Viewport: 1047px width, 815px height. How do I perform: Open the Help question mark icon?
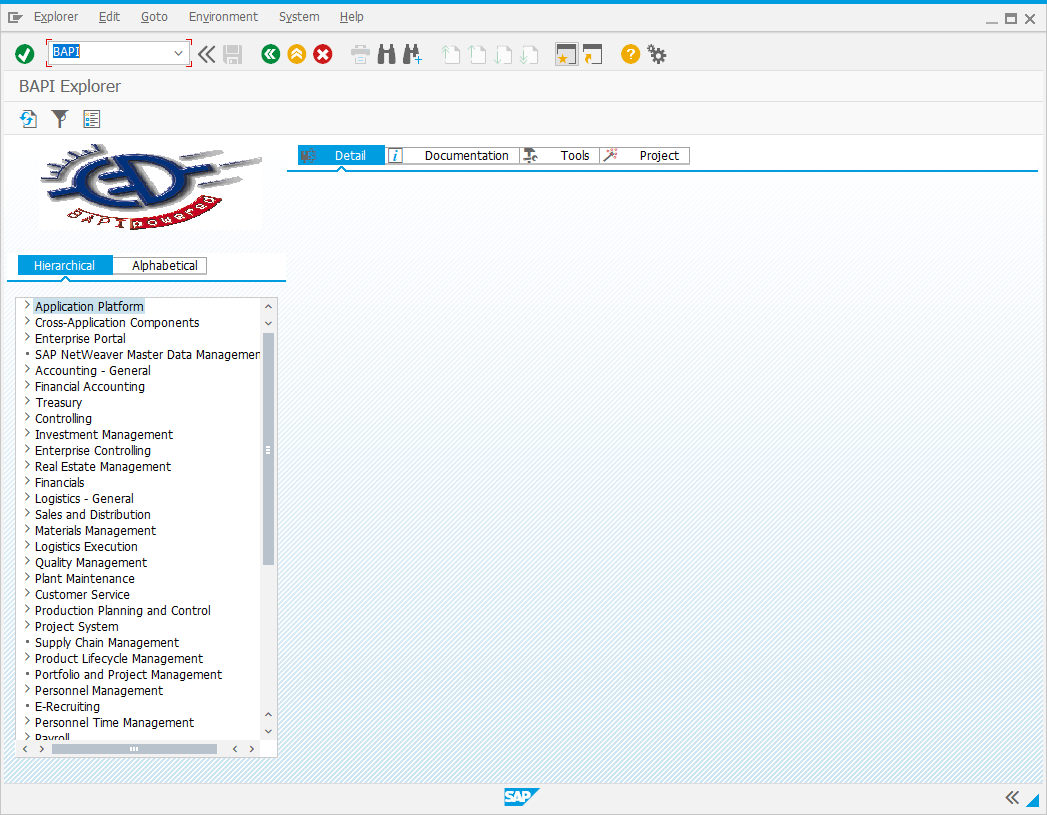[x=630, y=54]
